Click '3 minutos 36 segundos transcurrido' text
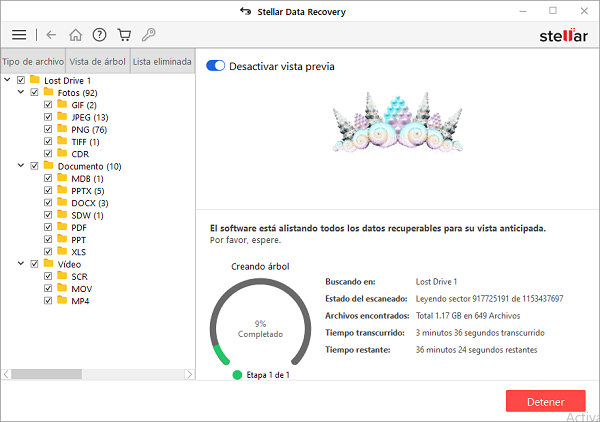This screenshot has width=600, height=422. (480, 332)
